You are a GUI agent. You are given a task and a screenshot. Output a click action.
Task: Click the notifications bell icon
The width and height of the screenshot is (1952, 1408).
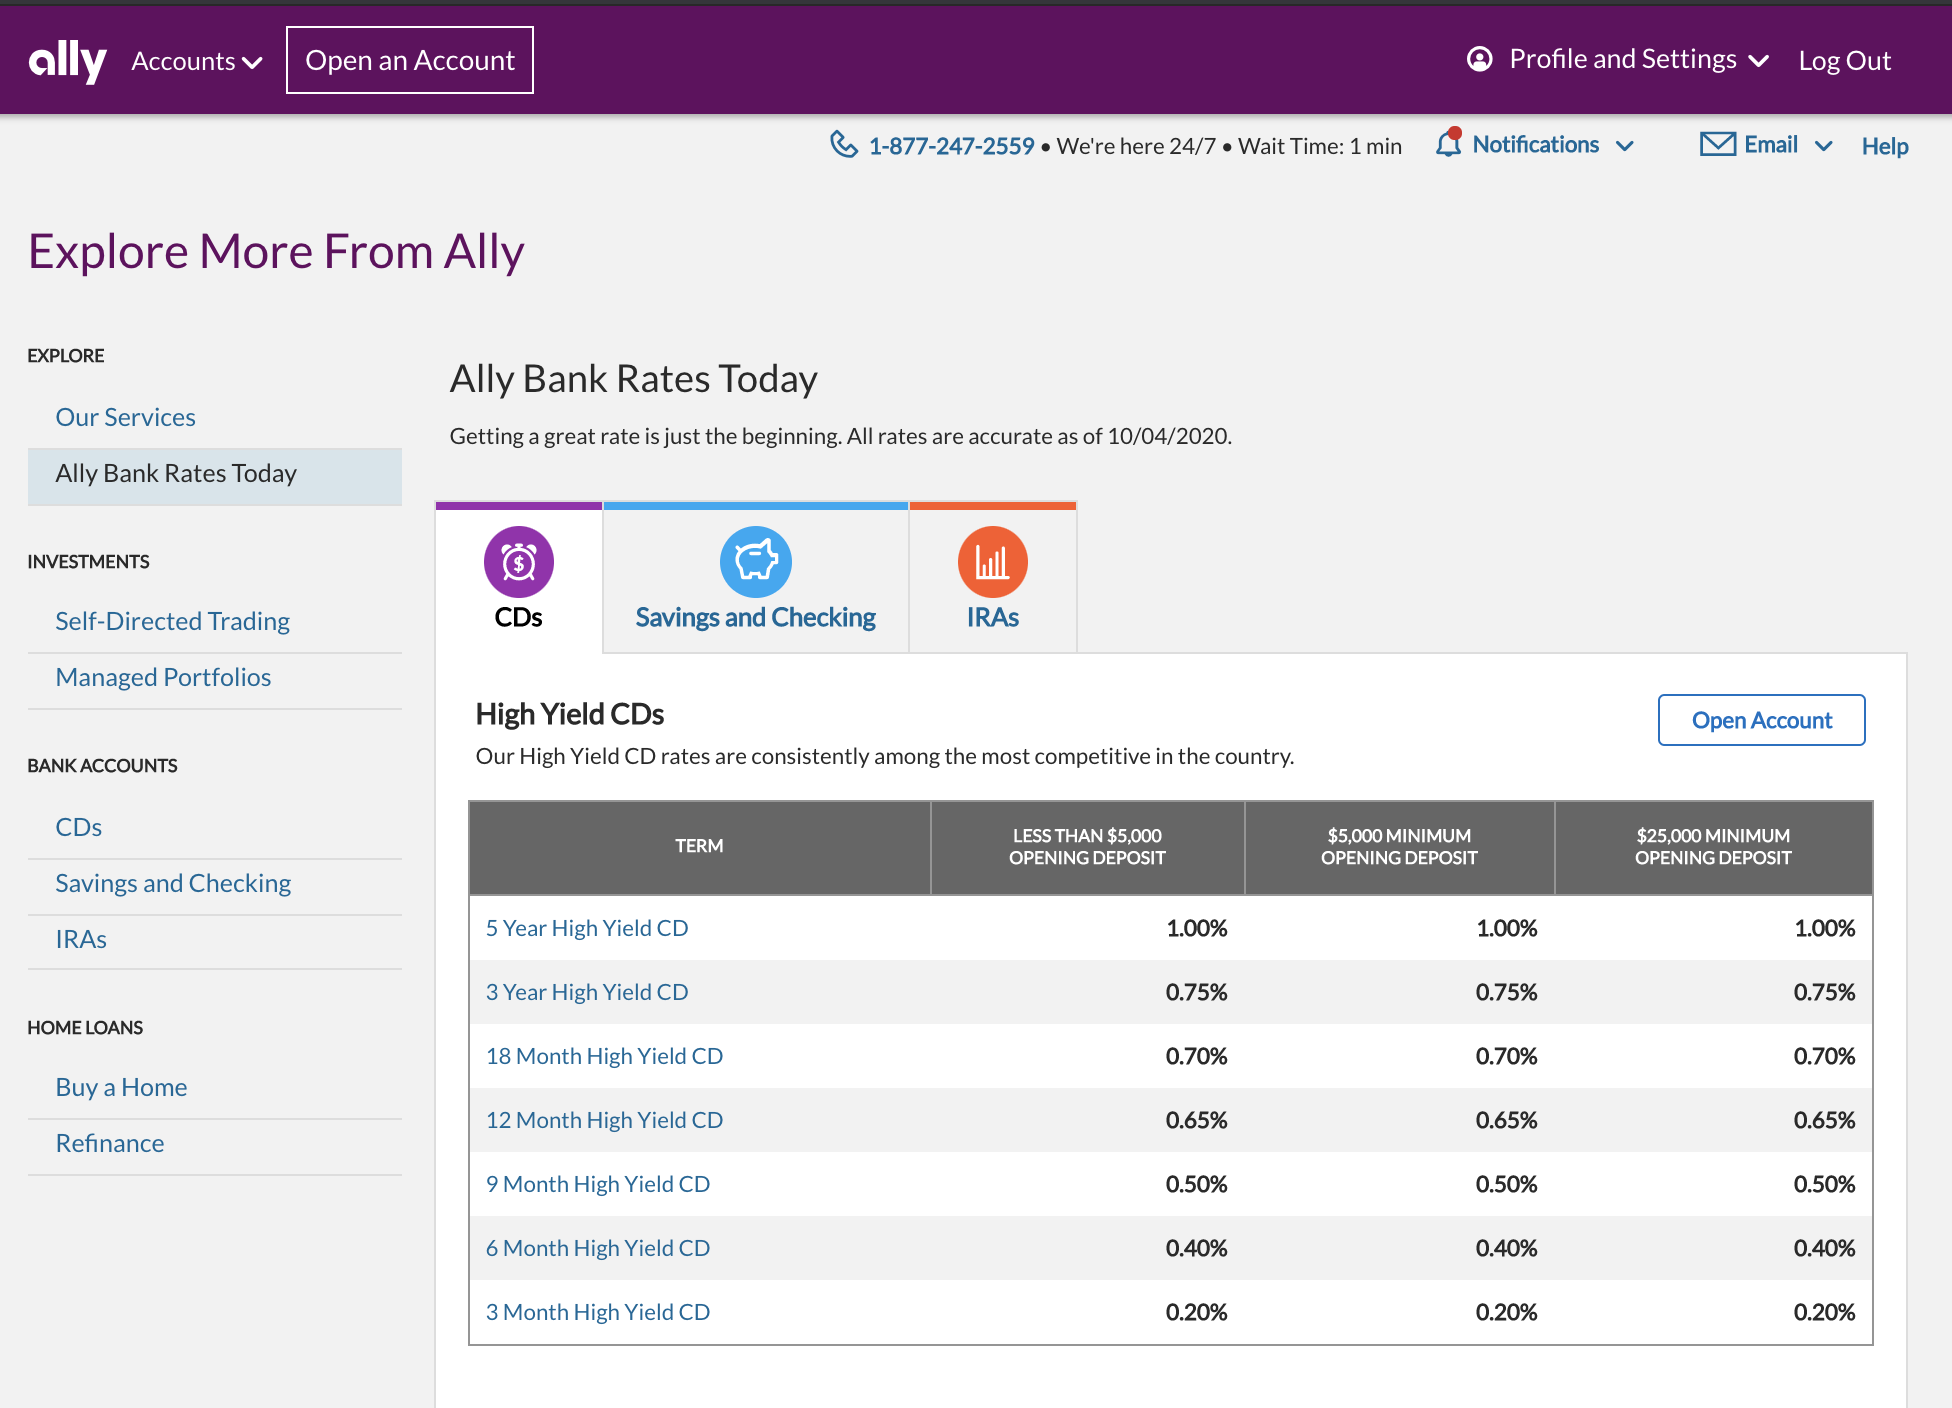tap(1448, 143)
